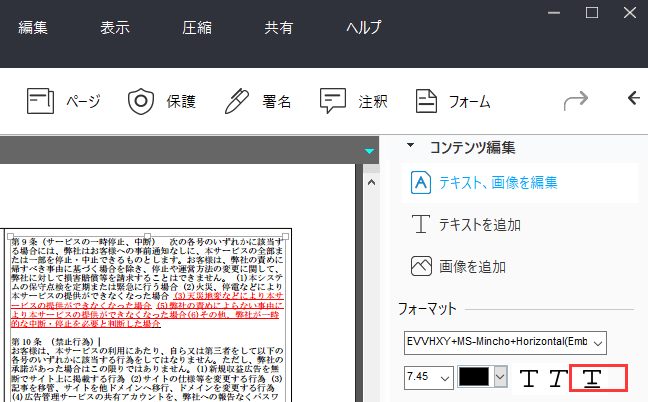Image resolution: width=648 pixels, height=402 pixels.
Task: Select テキスト、画像を編集 option
Action: click(519, 183)
